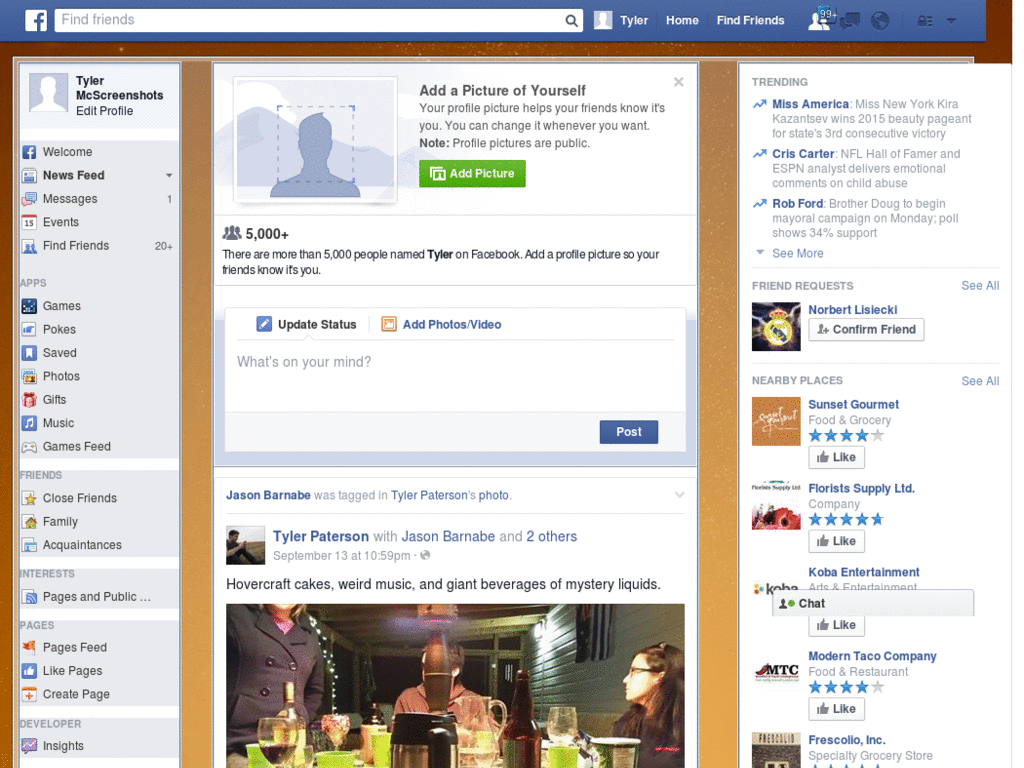
Task: Go to Home in top bar
Action: click(682, 20)
